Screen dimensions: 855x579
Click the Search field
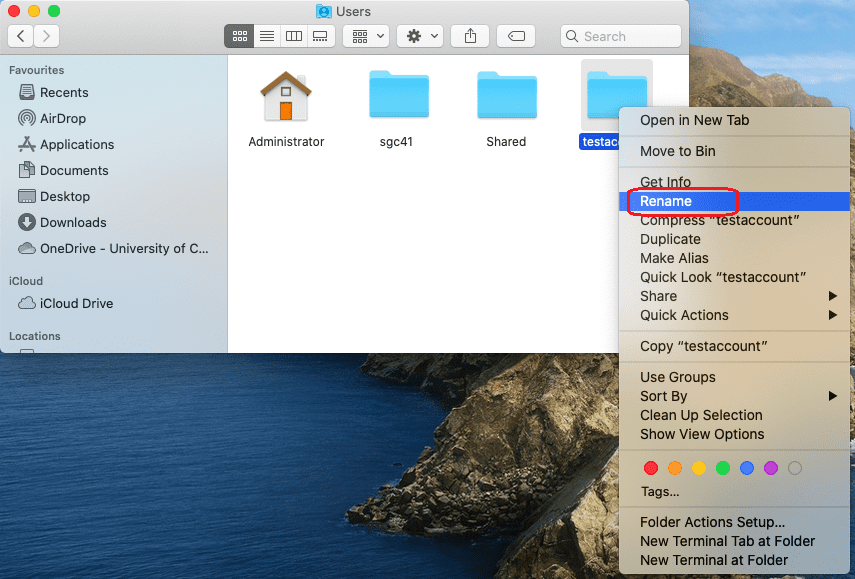(620, 36)
